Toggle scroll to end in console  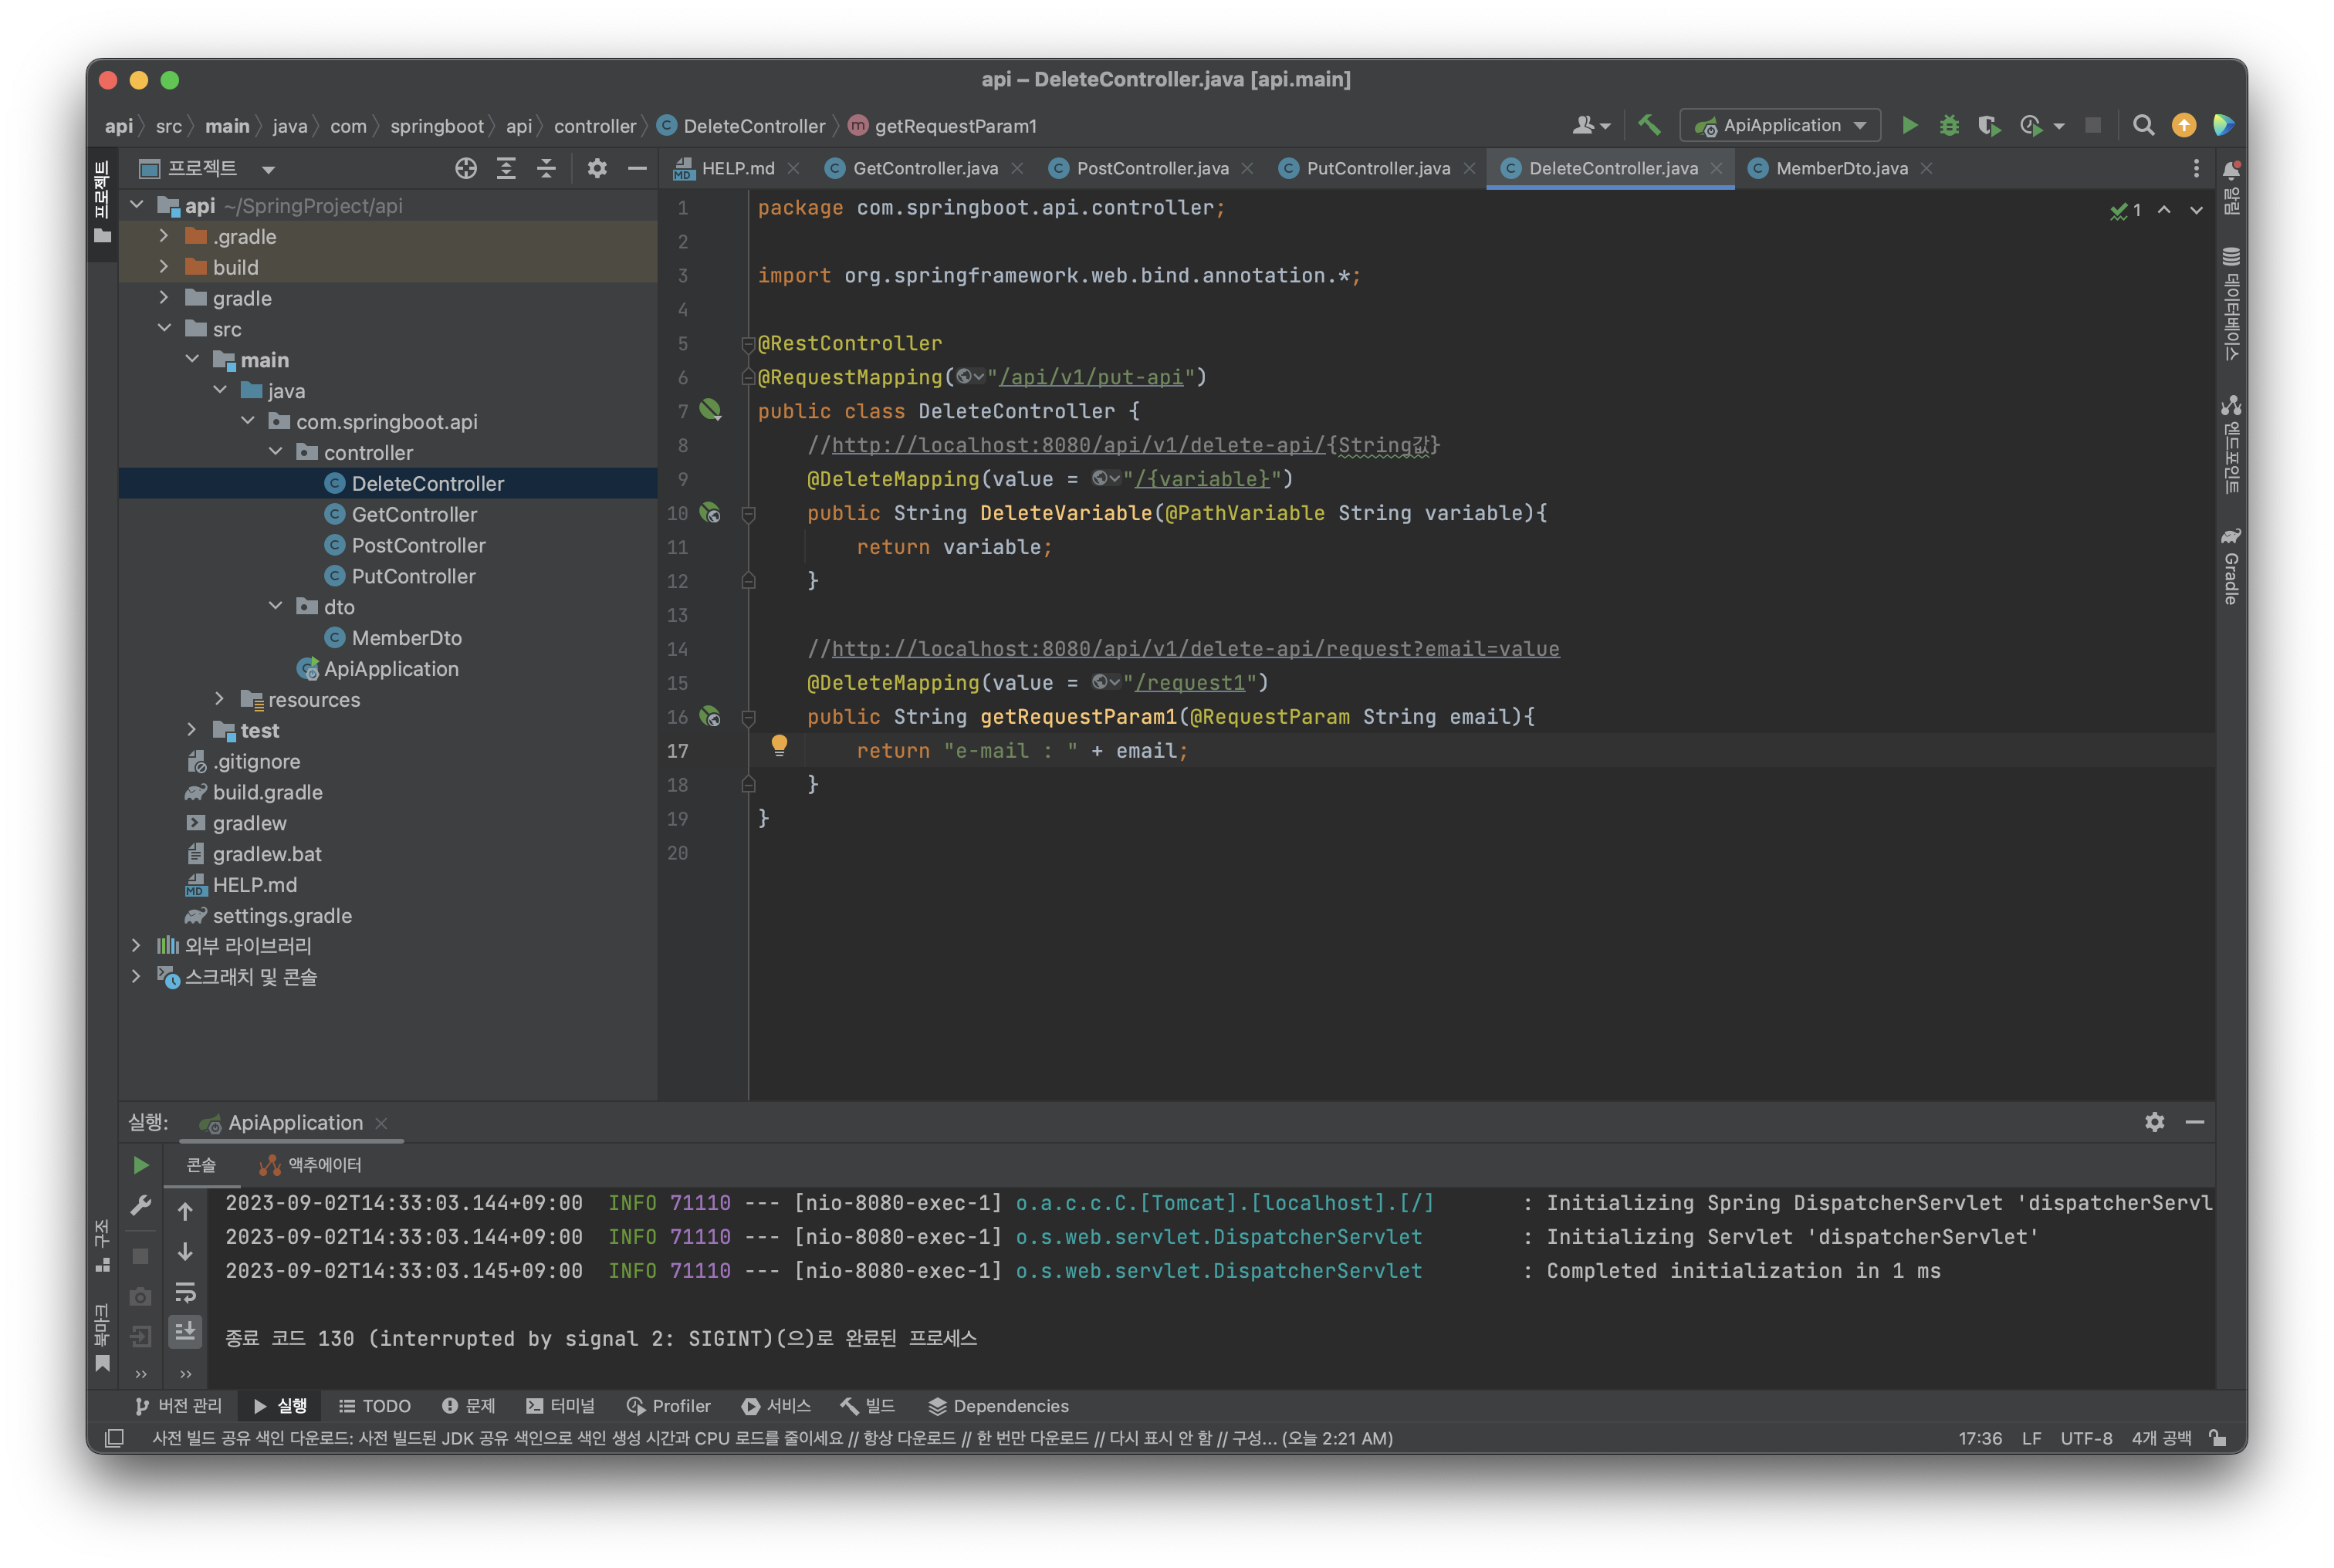(185, 1332)
